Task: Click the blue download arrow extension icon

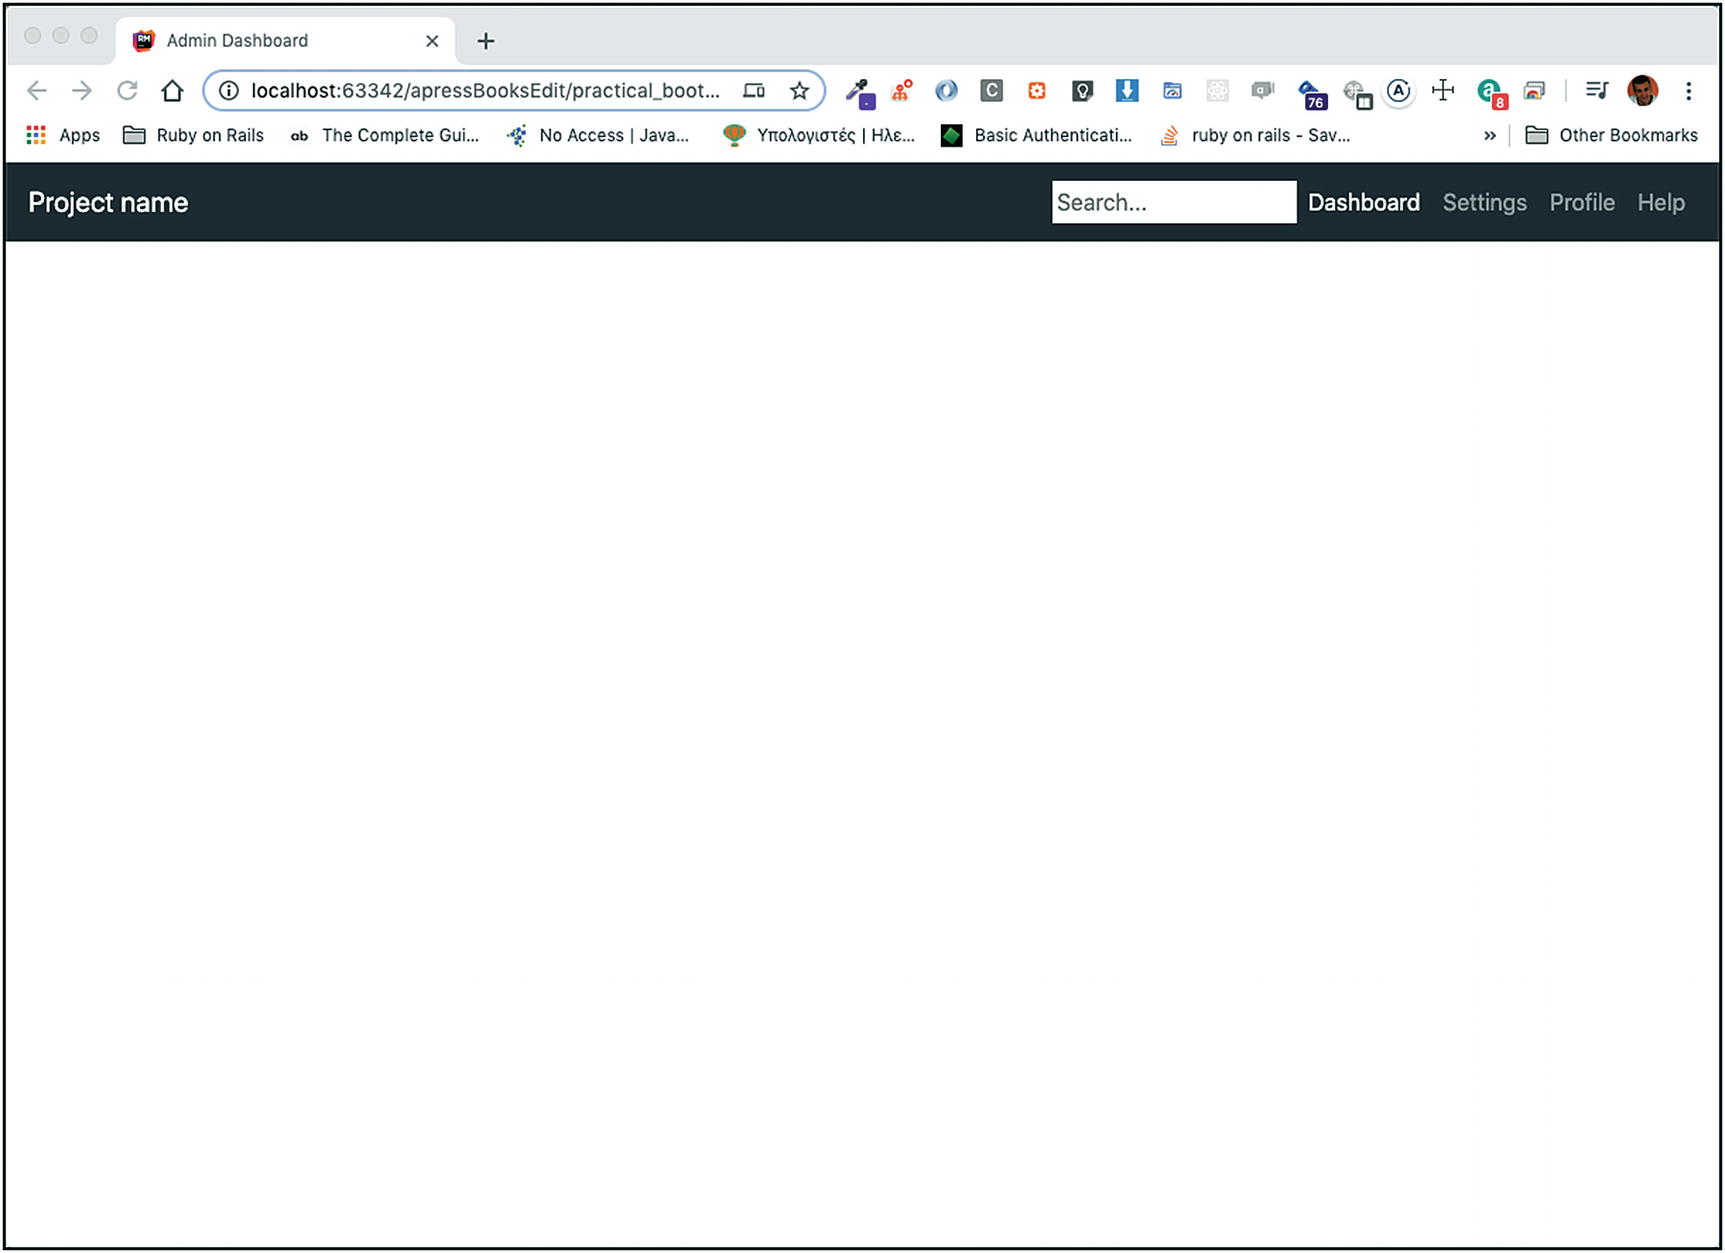Action: 1127,91
